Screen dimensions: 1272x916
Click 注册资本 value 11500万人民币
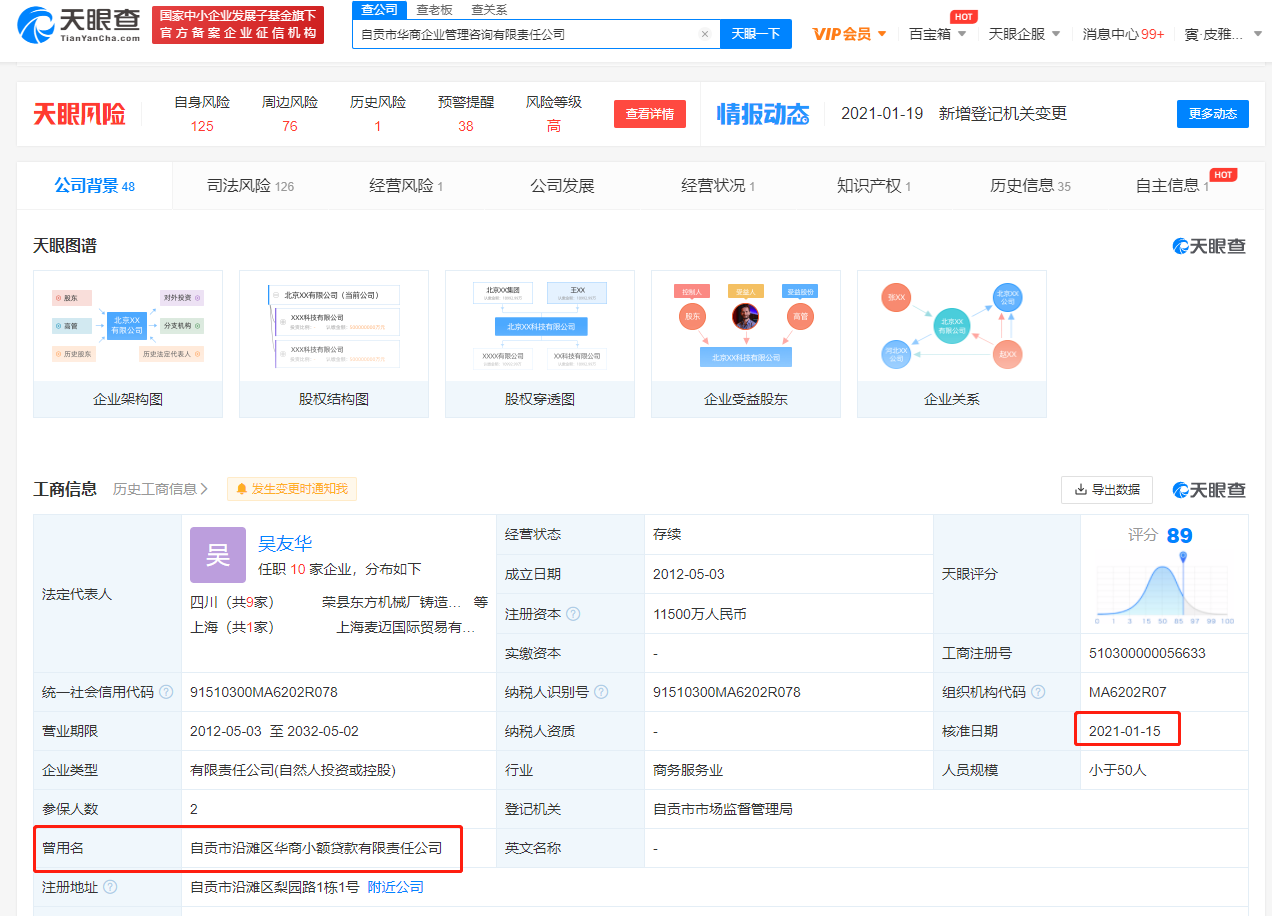(x=700, y=614)
